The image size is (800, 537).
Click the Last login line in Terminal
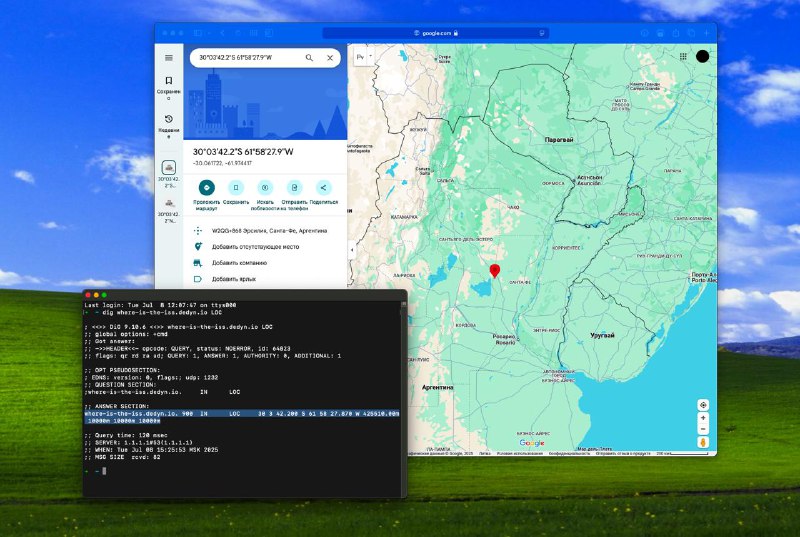(160, 305)
